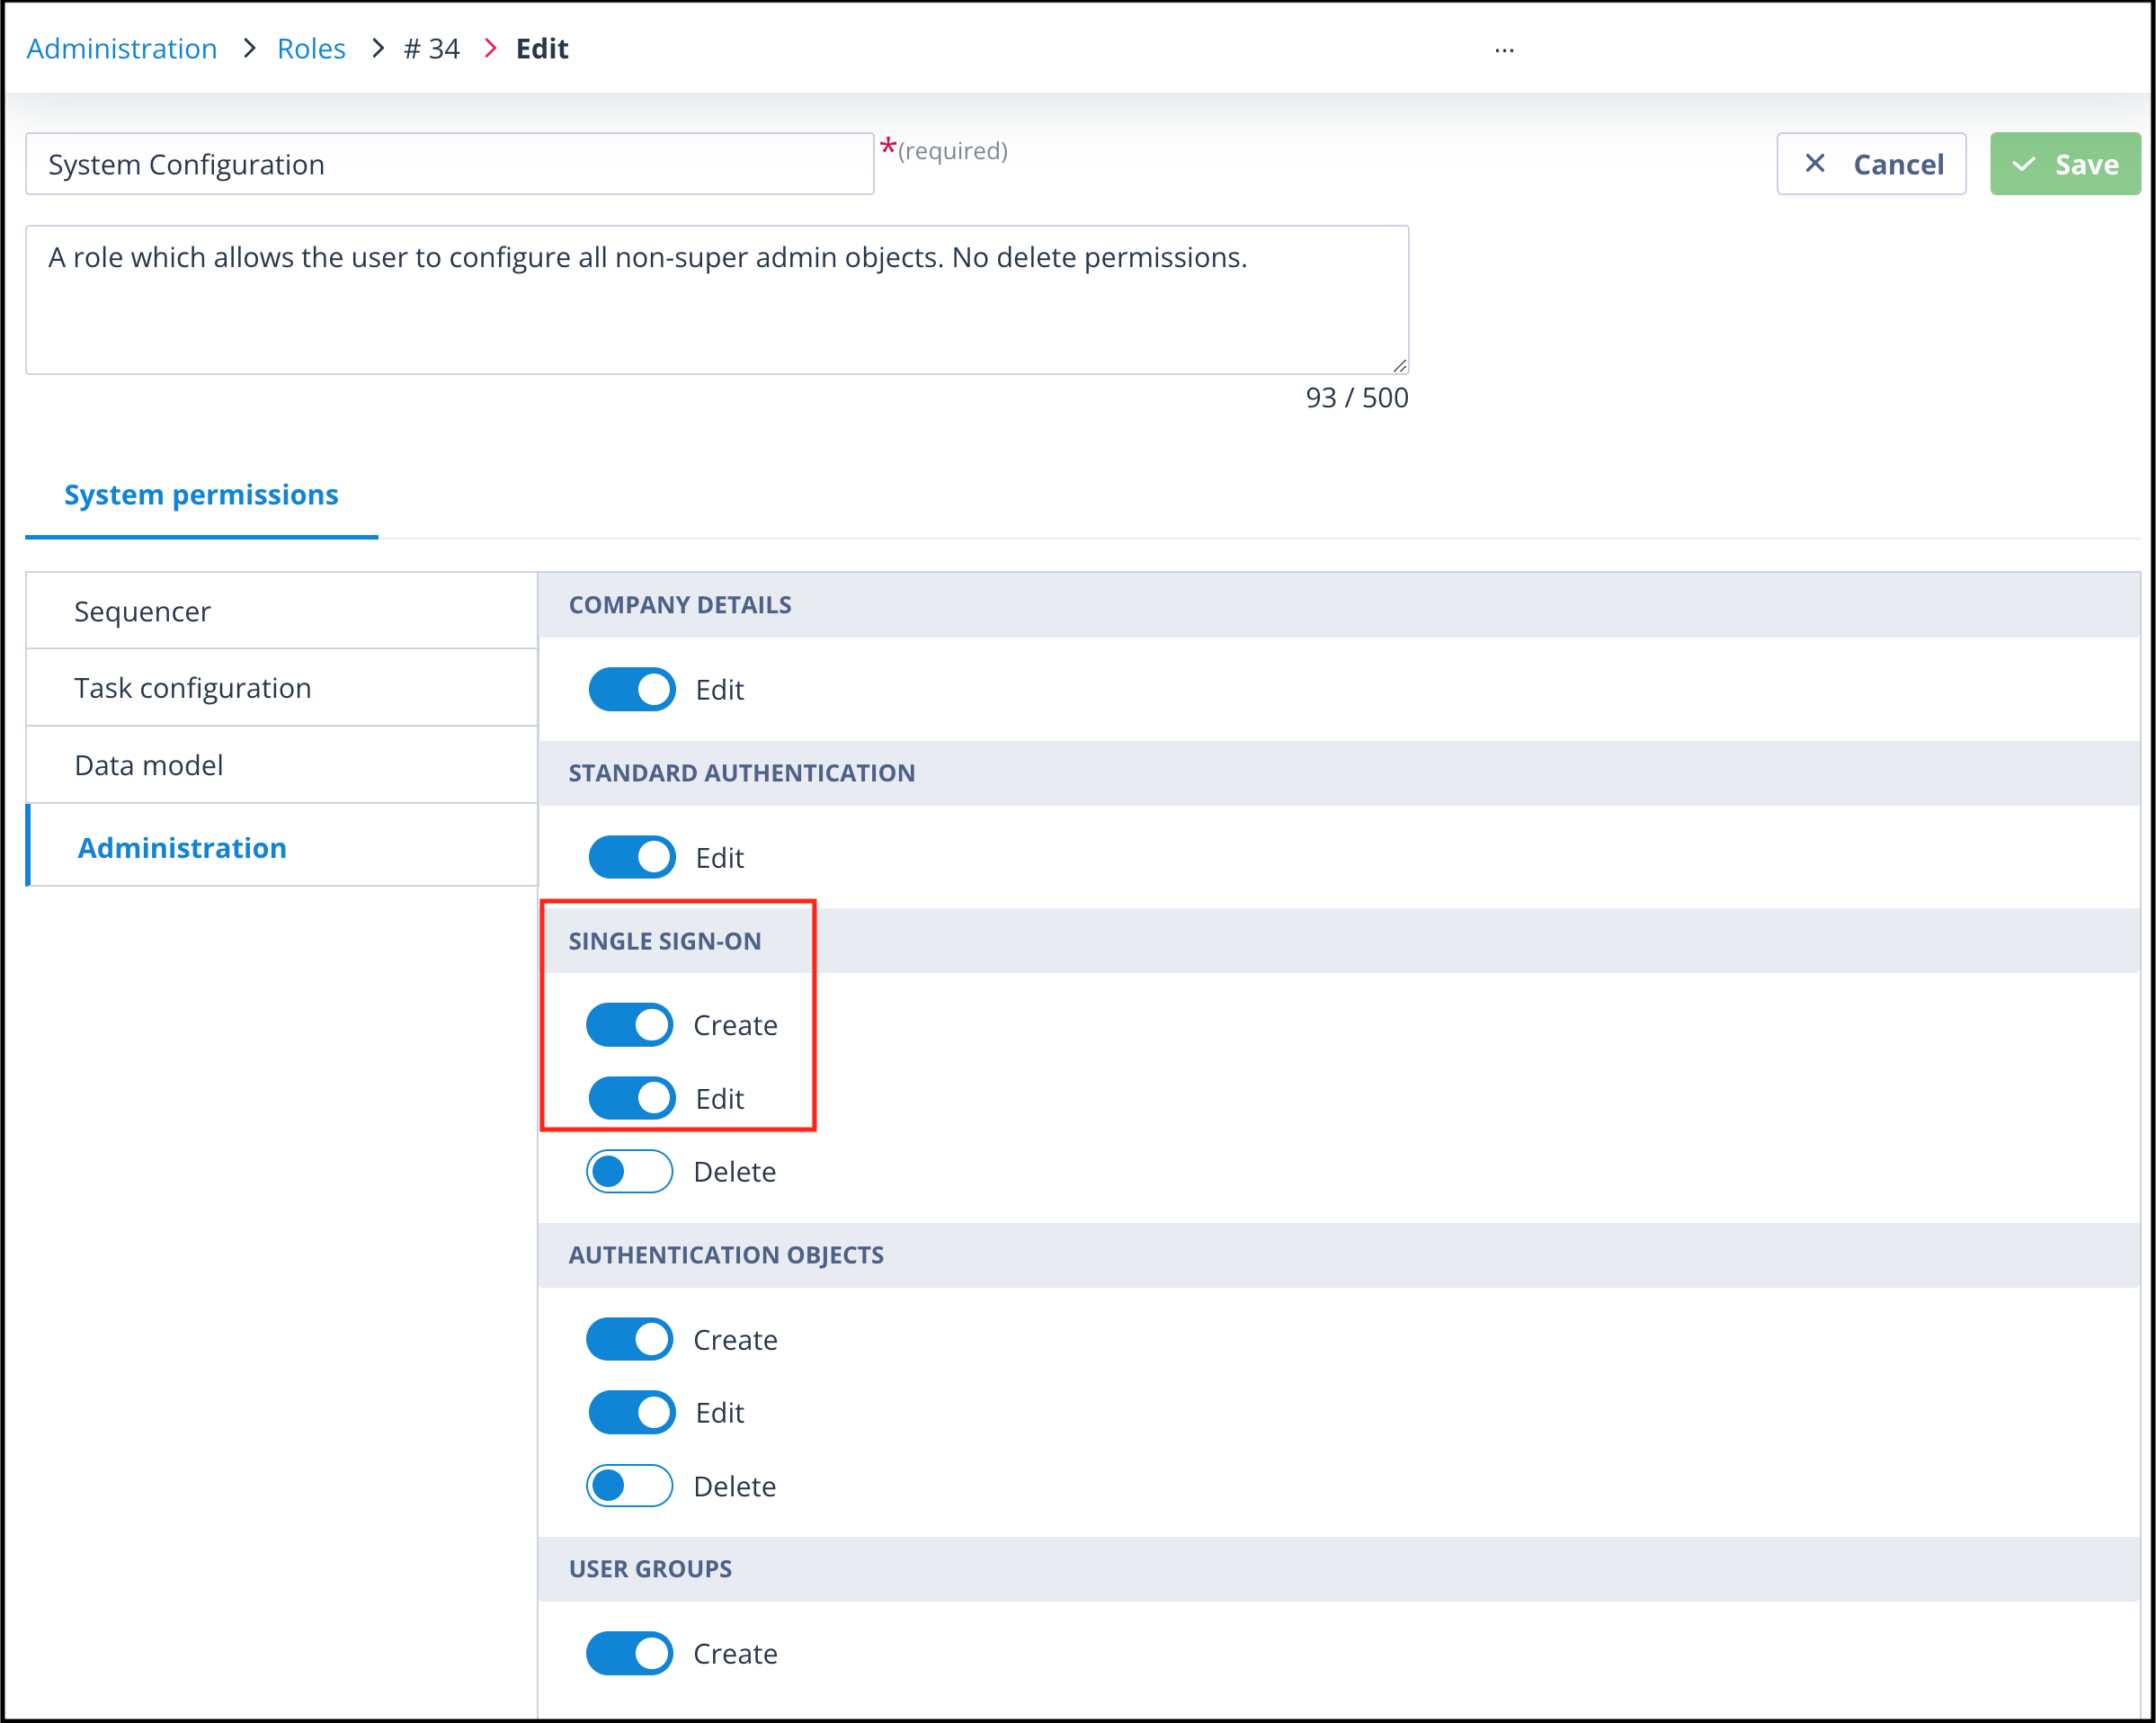Click the 93 / 500 character counter
The height and width of the screenshot is (1723, 2156).
(1357, 398)
